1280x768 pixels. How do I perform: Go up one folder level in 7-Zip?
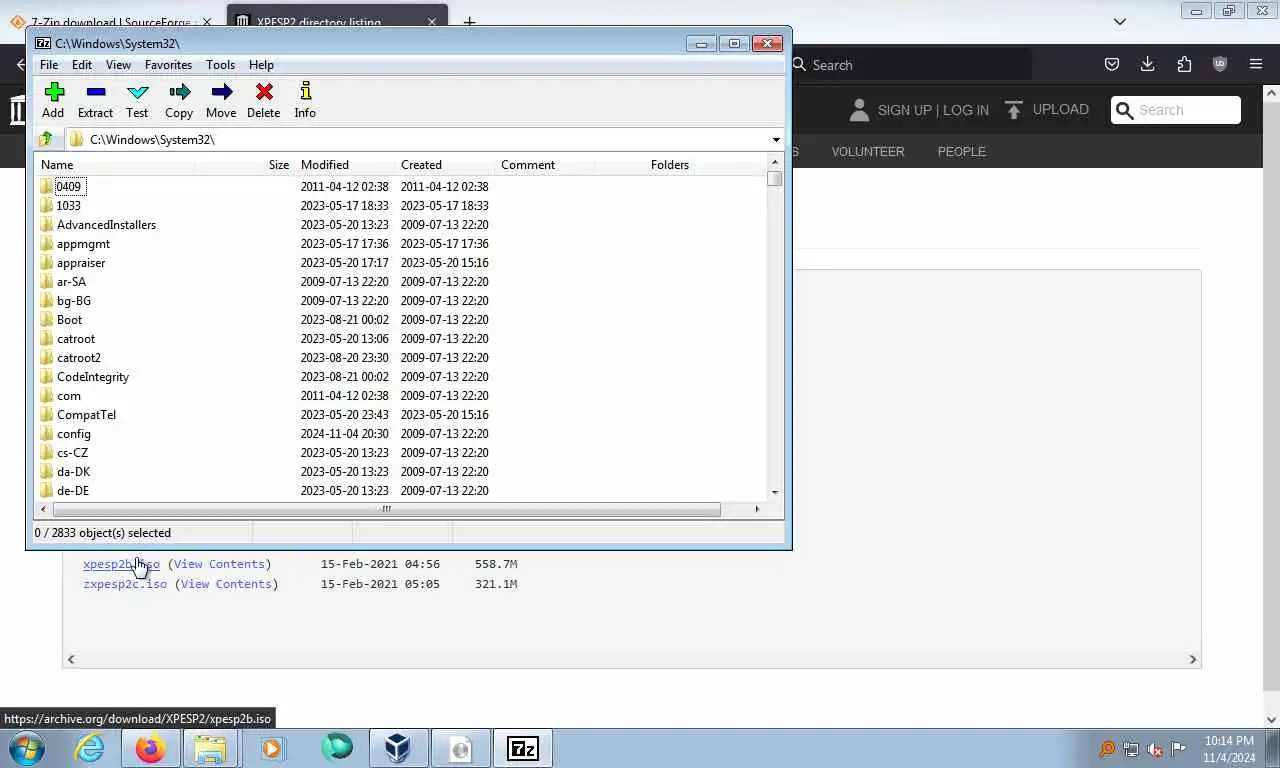[46, 139]
